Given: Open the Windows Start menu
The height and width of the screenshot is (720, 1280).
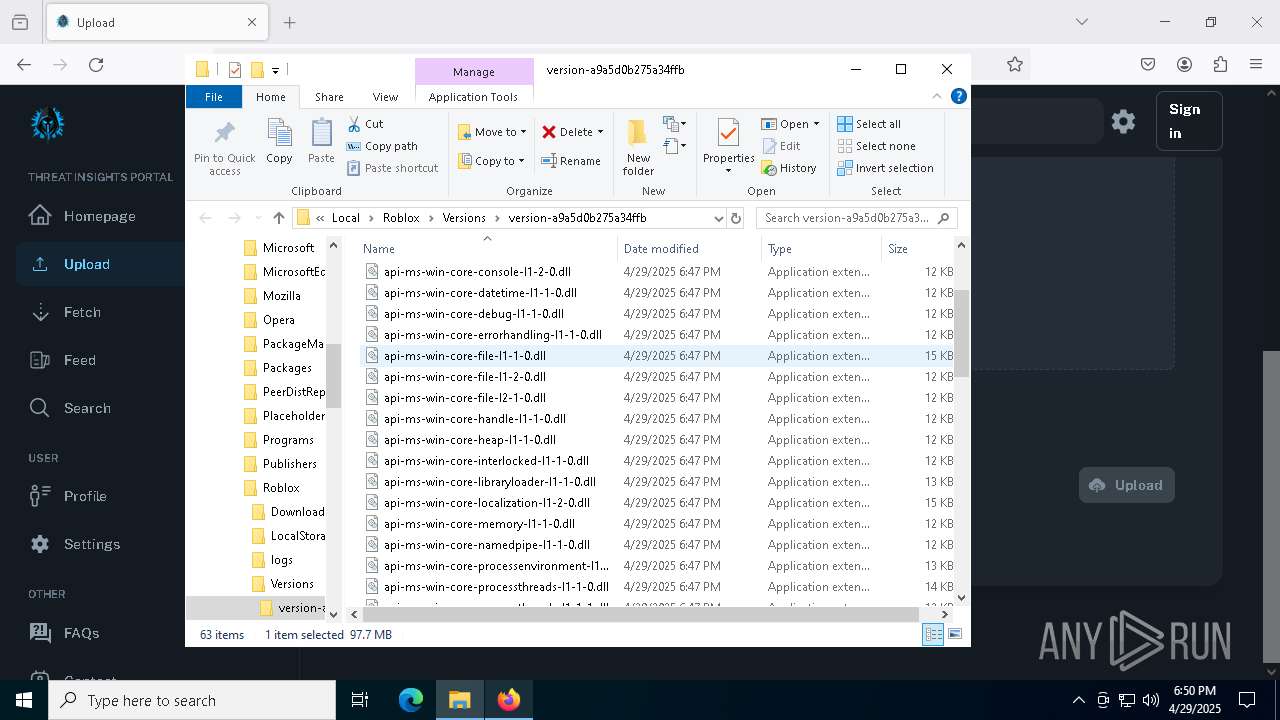Looking at the screenshot, I should click(24, 700).
